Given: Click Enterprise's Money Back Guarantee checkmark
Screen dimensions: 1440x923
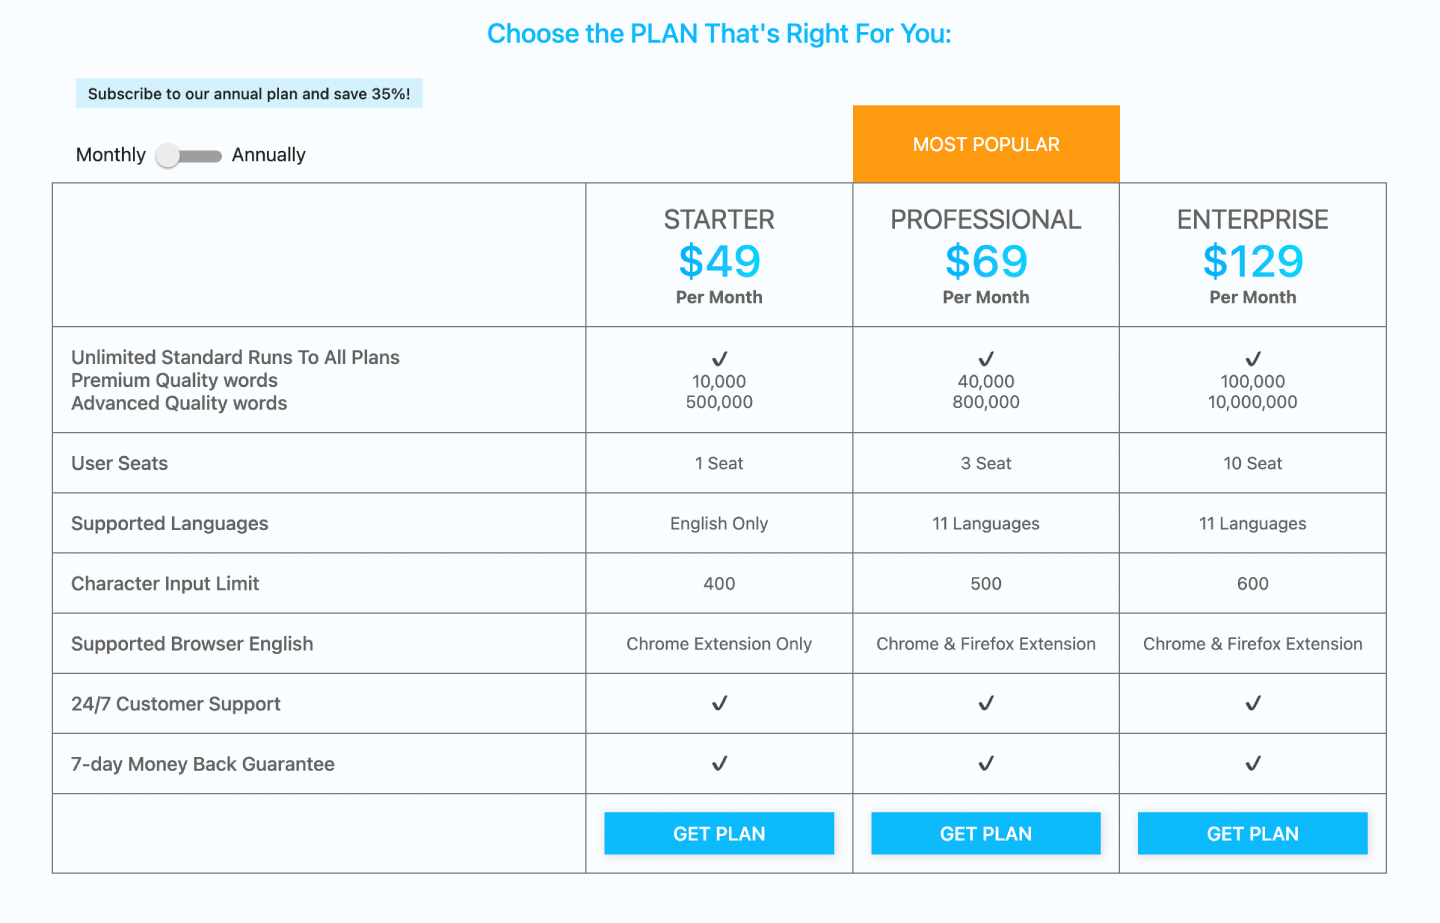Looking at the screenshot, I should [x=1253, y=763].
